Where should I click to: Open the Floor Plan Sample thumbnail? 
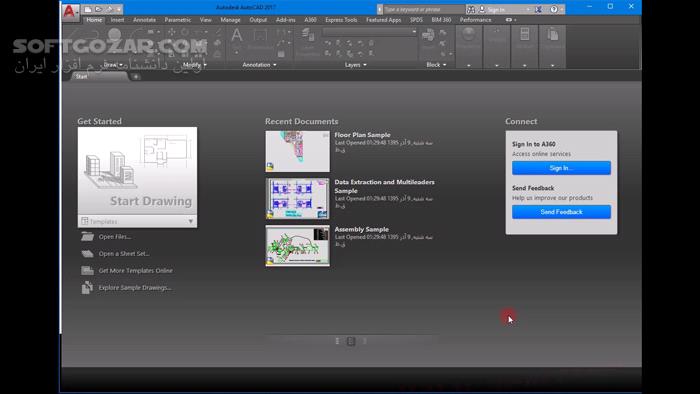pos(298,151)
